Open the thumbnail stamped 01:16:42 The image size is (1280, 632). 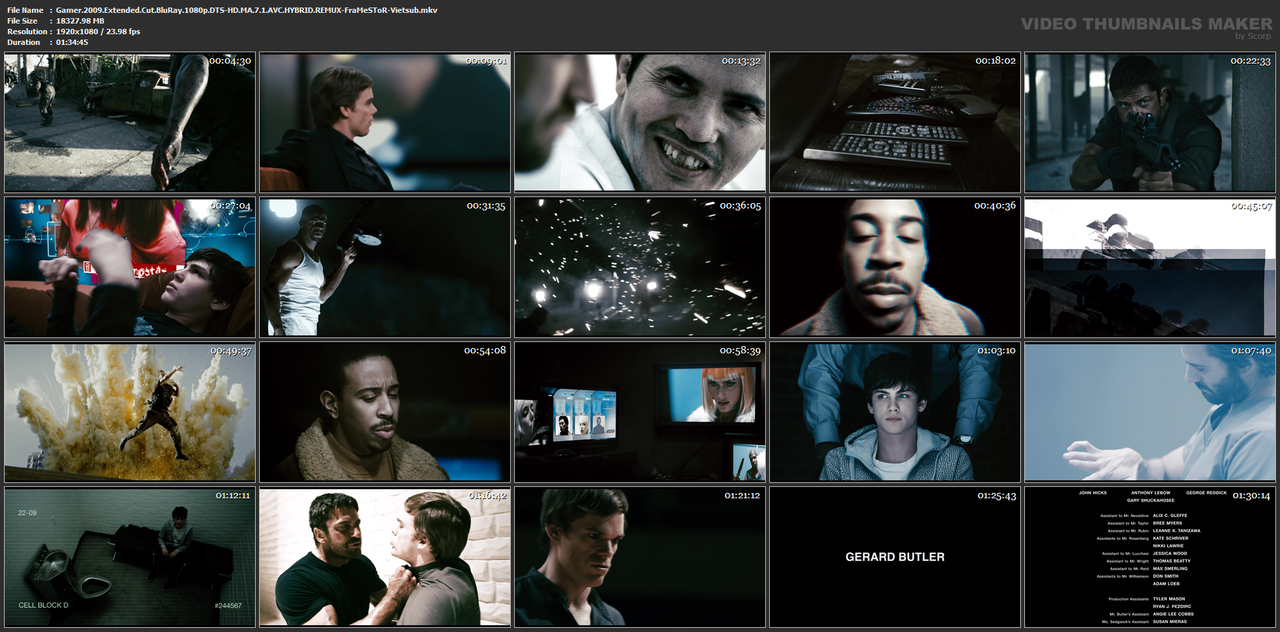[x=385, y=557]
